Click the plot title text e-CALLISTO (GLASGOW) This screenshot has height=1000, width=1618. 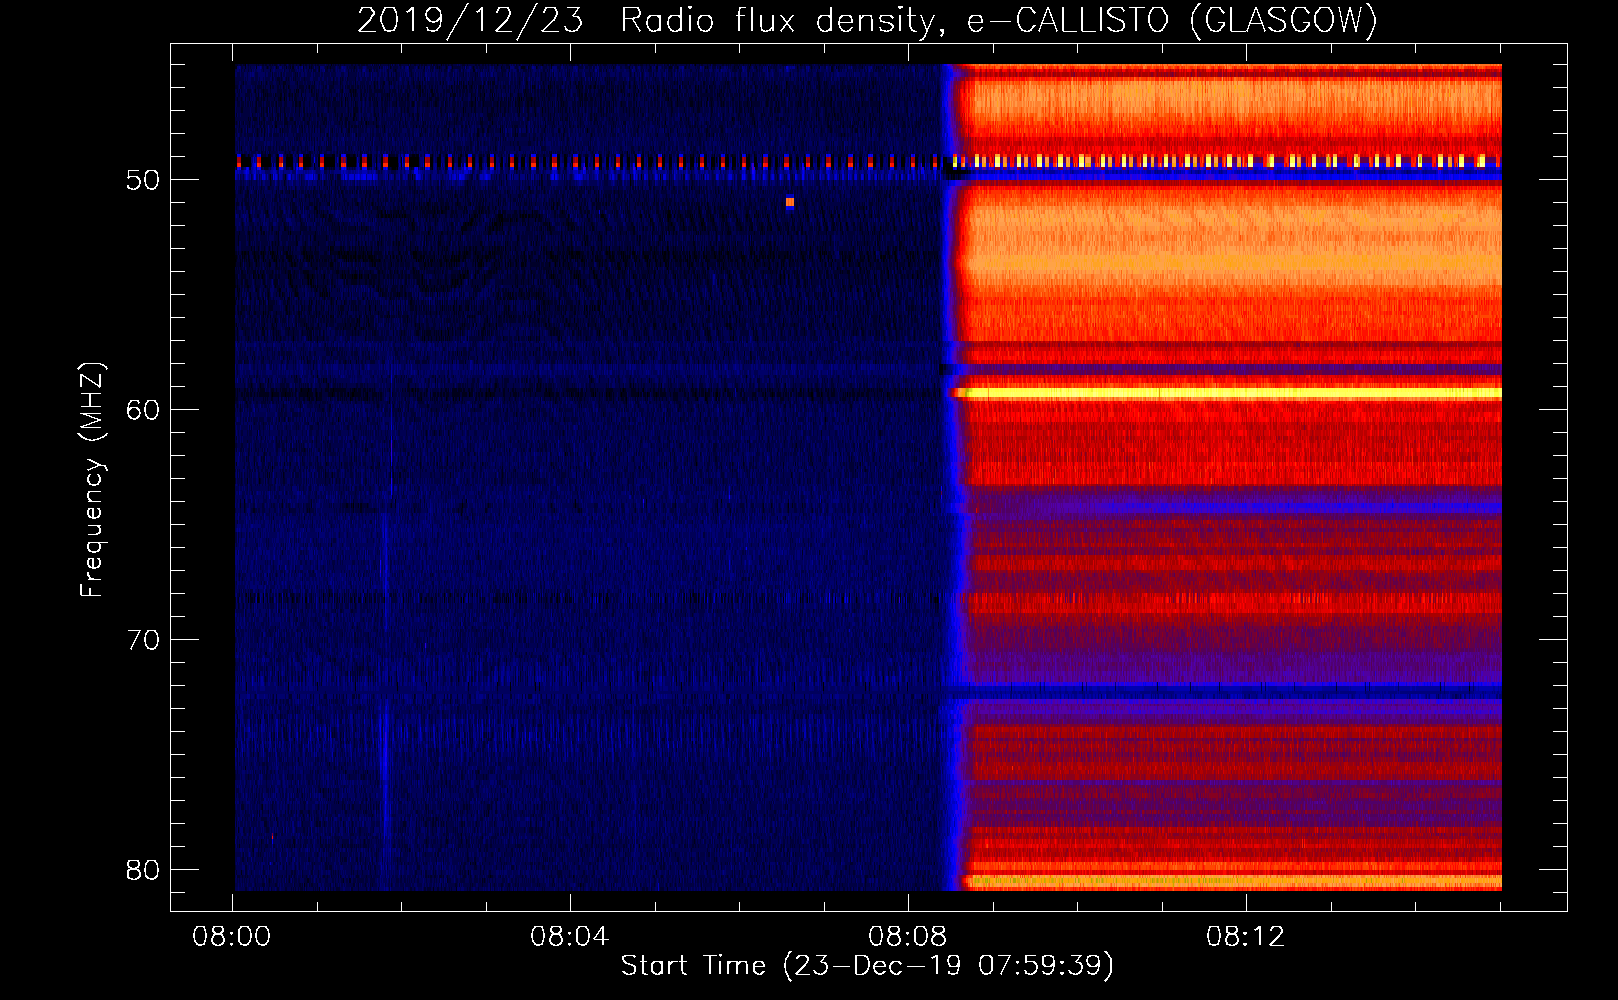point(1172,20)
